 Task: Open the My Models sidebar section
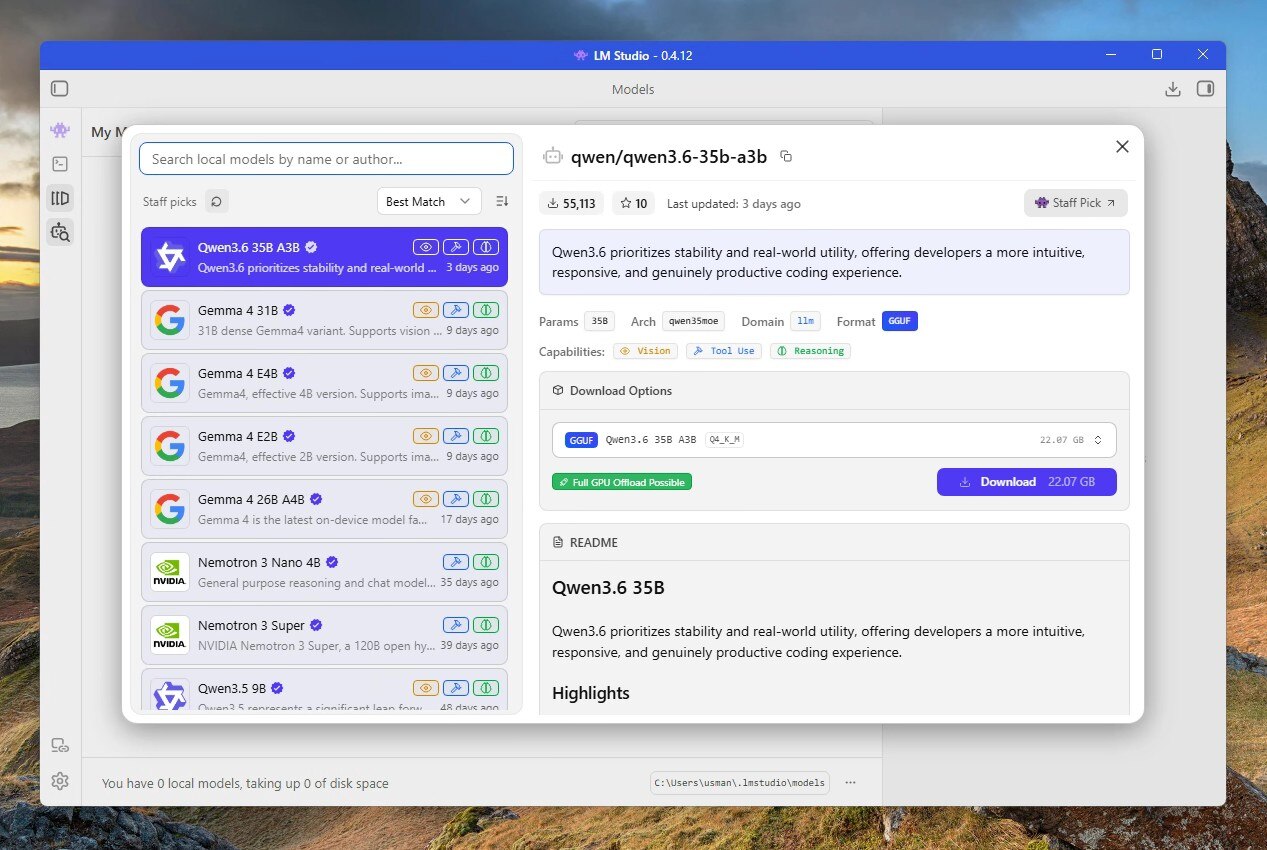pos(59,197)
